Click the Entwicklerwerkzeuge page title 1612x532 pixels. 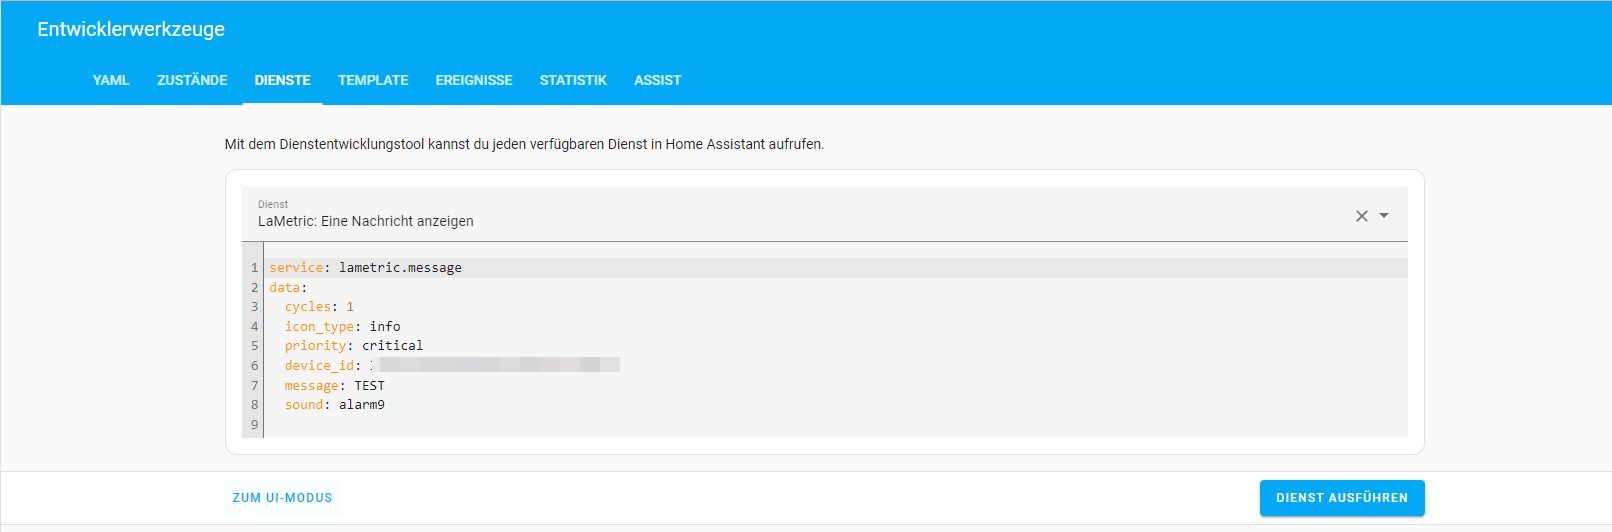coord(131,29)
